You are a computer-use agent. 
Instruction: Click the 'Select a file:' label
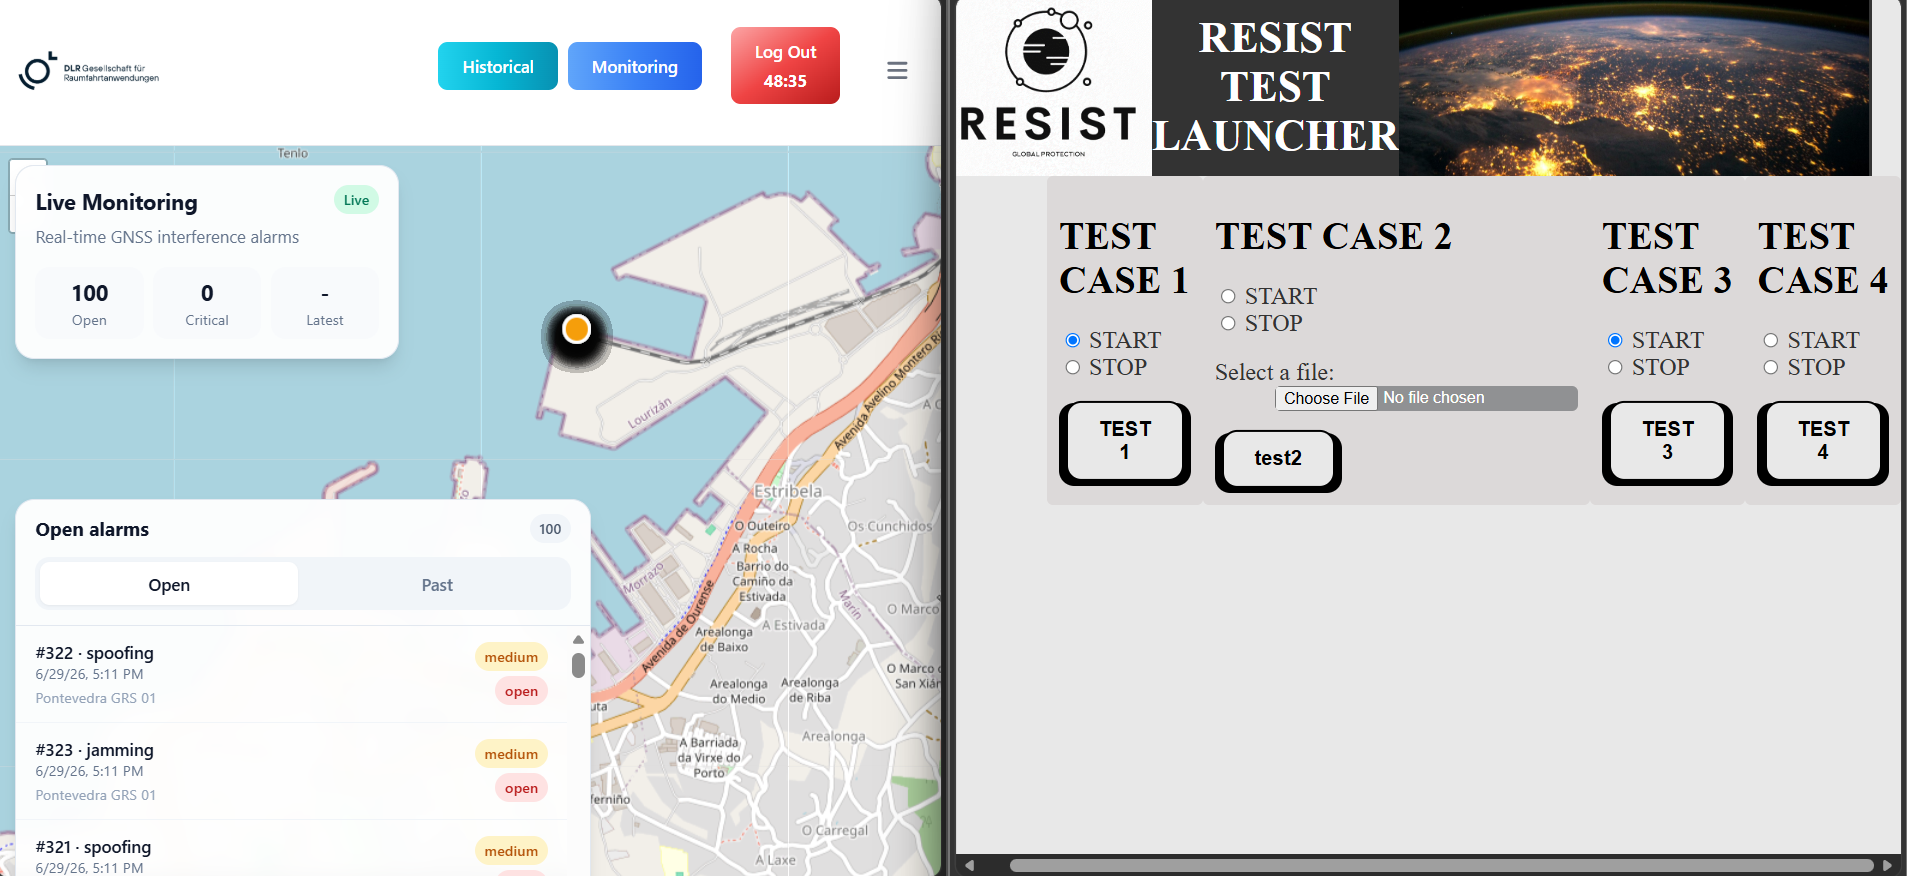[1274, 372]
